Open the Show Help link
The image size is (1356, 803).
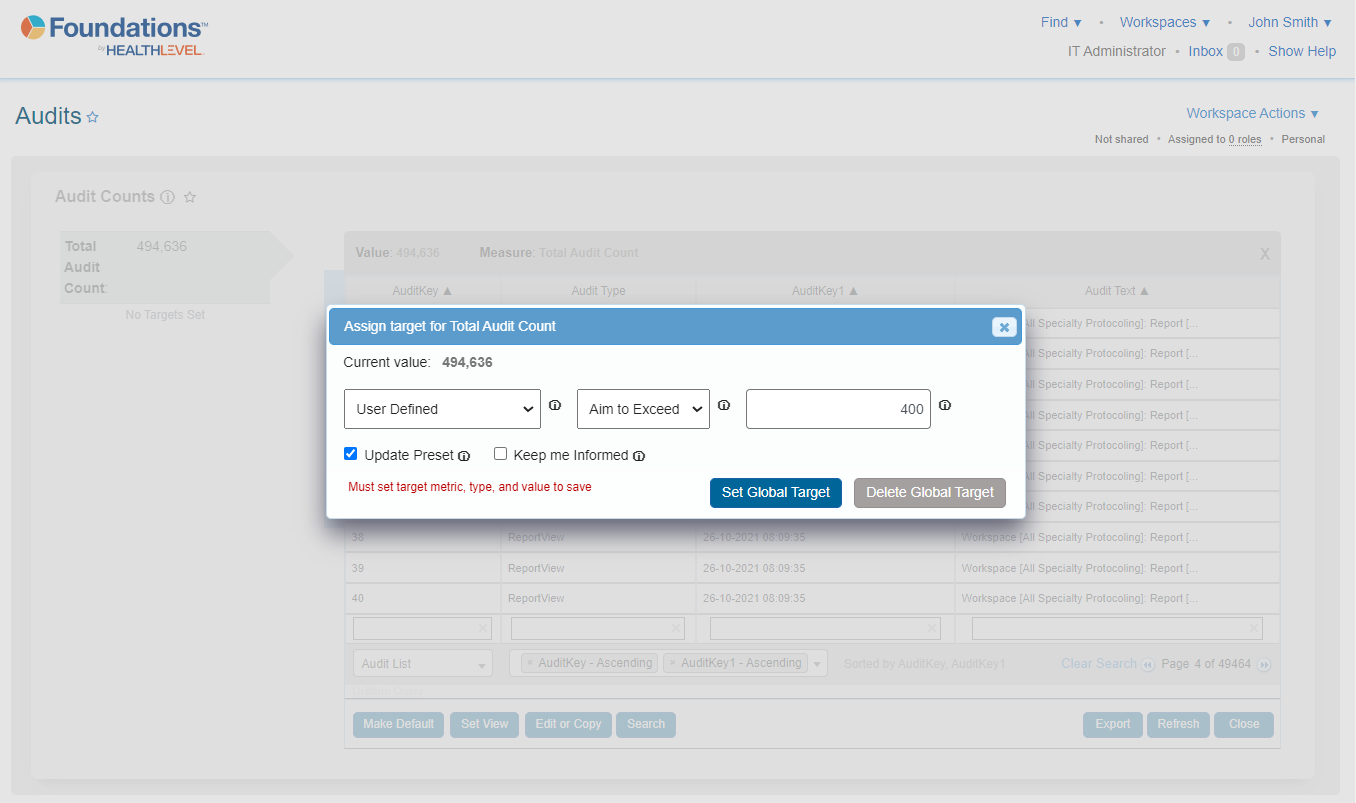click(1302, 51)
